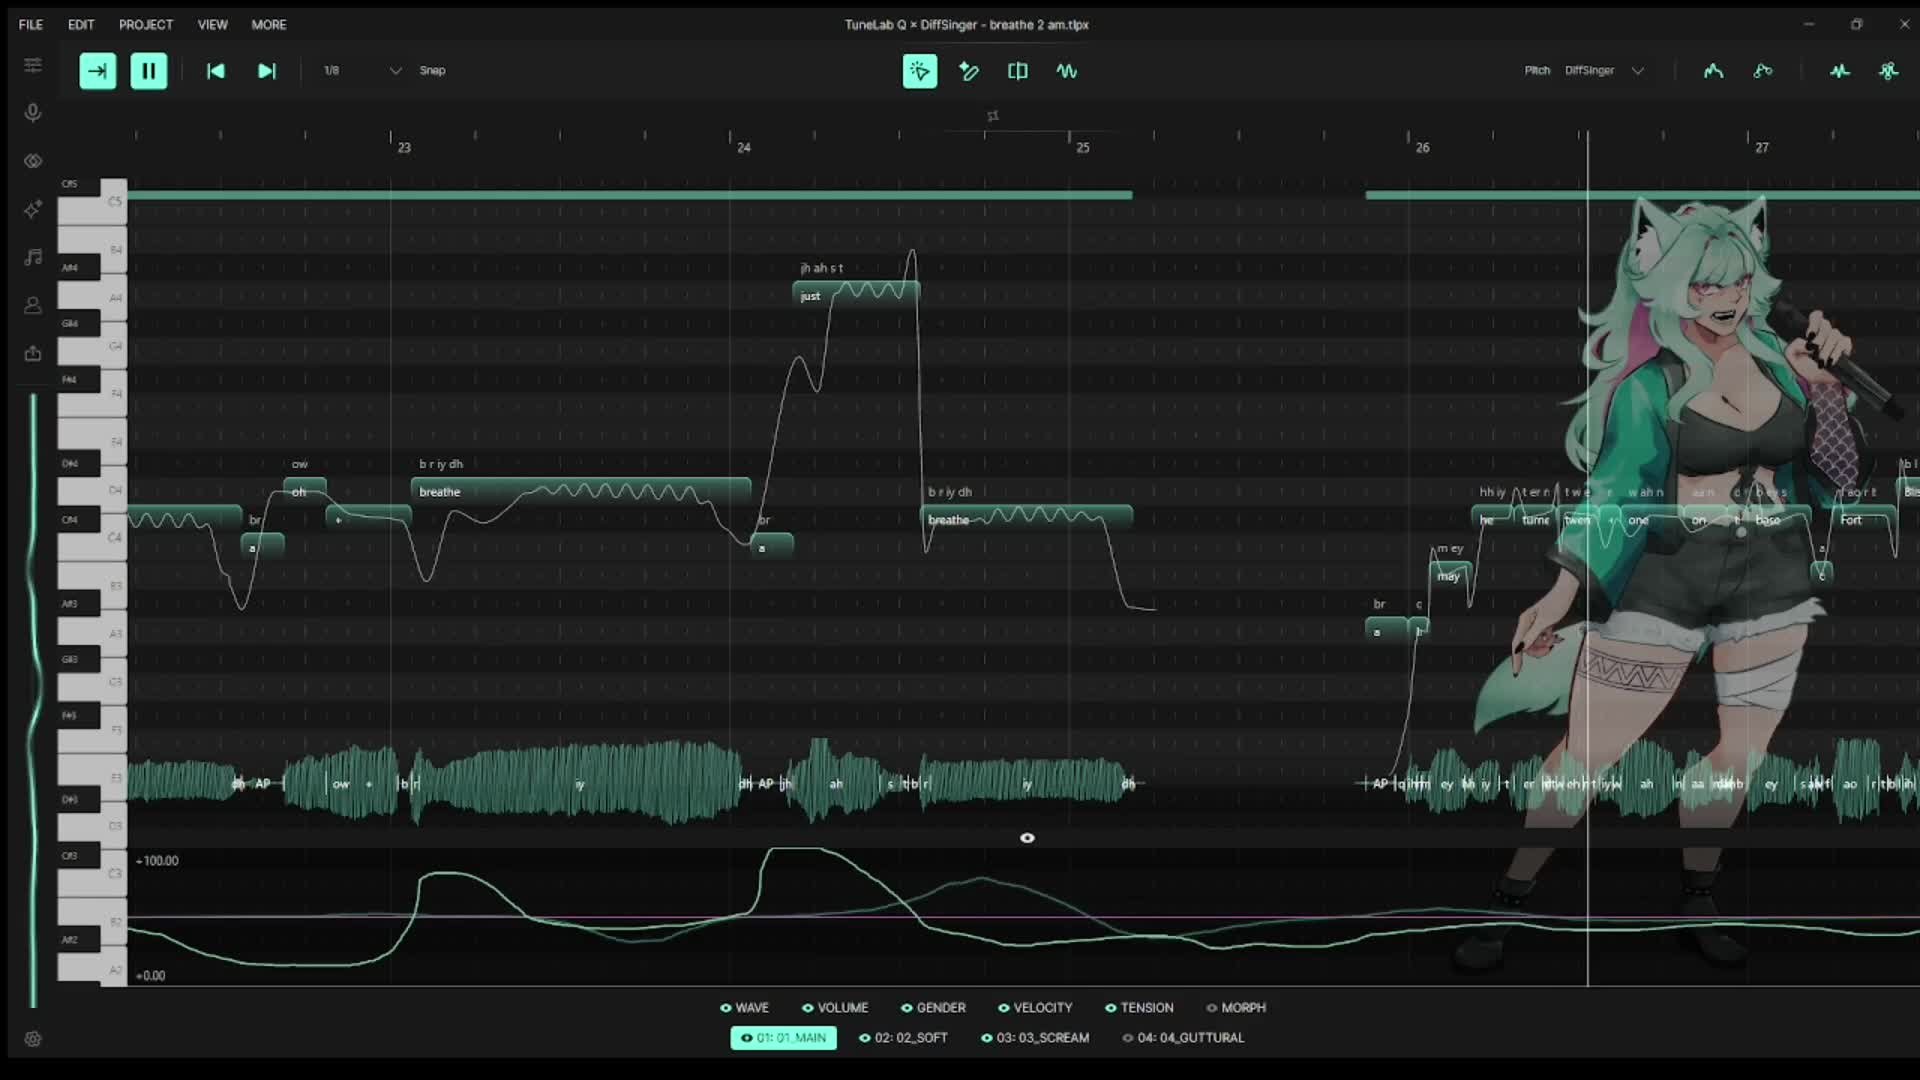Open the Pitch DiffSinger dropdown

(x=1604, y=71)
